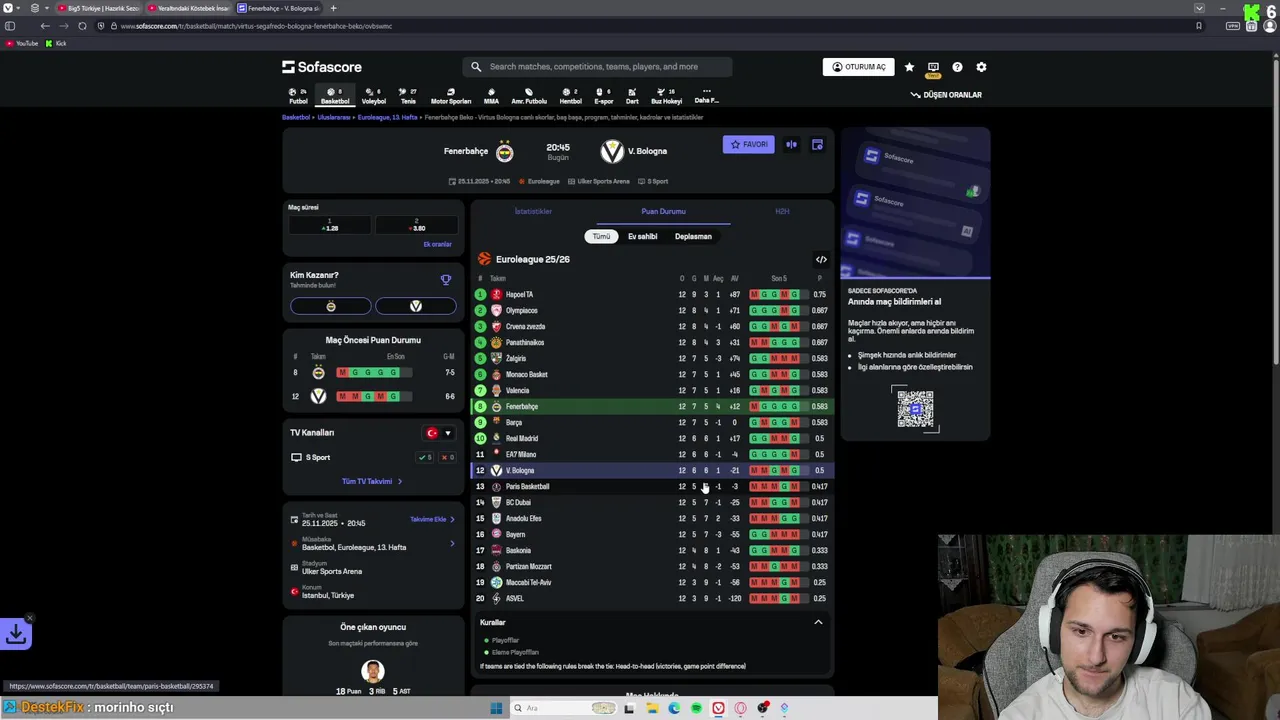Click the V. Bologna crest in match header
The height and width of the screenshot is (720, 1280).
(612, 152)
